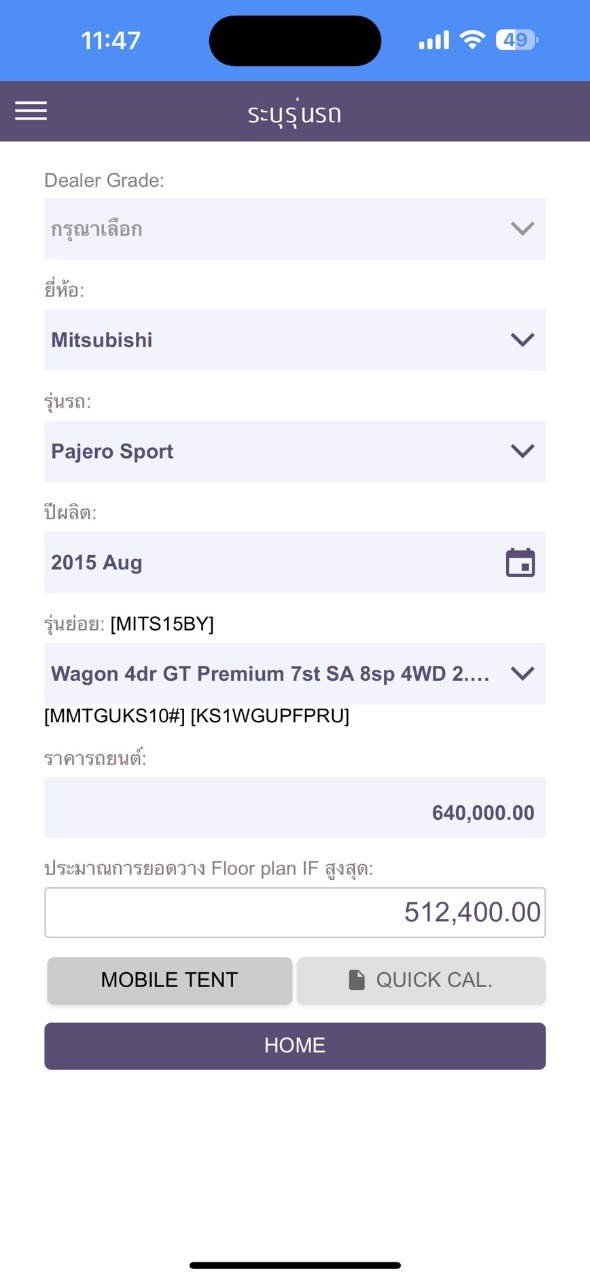
Task: Open the Mitsubishi brand dropdown
Action: pos(295,340)
